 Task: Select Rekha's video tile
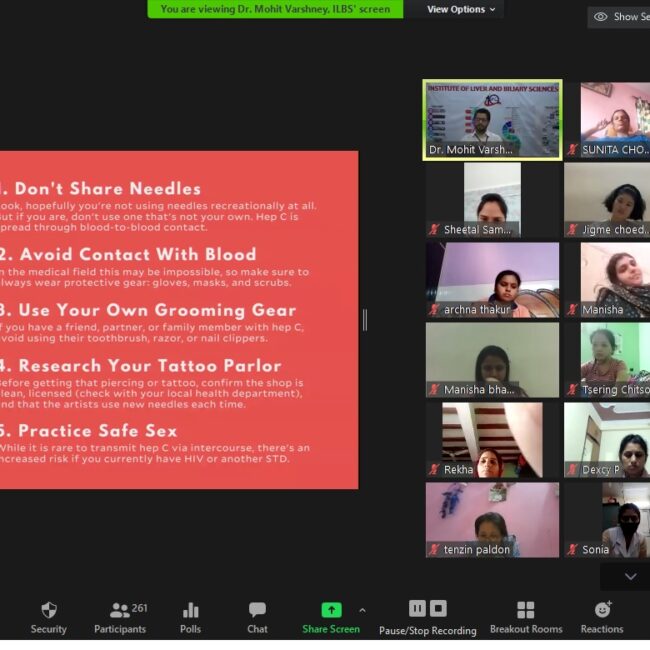(x=492, y=440)
